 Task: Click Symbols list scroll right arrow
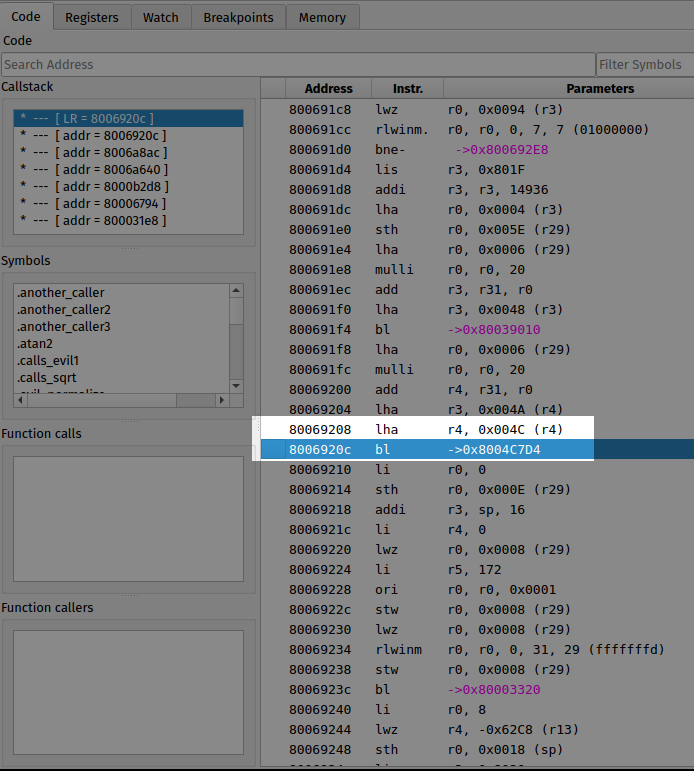222,400
